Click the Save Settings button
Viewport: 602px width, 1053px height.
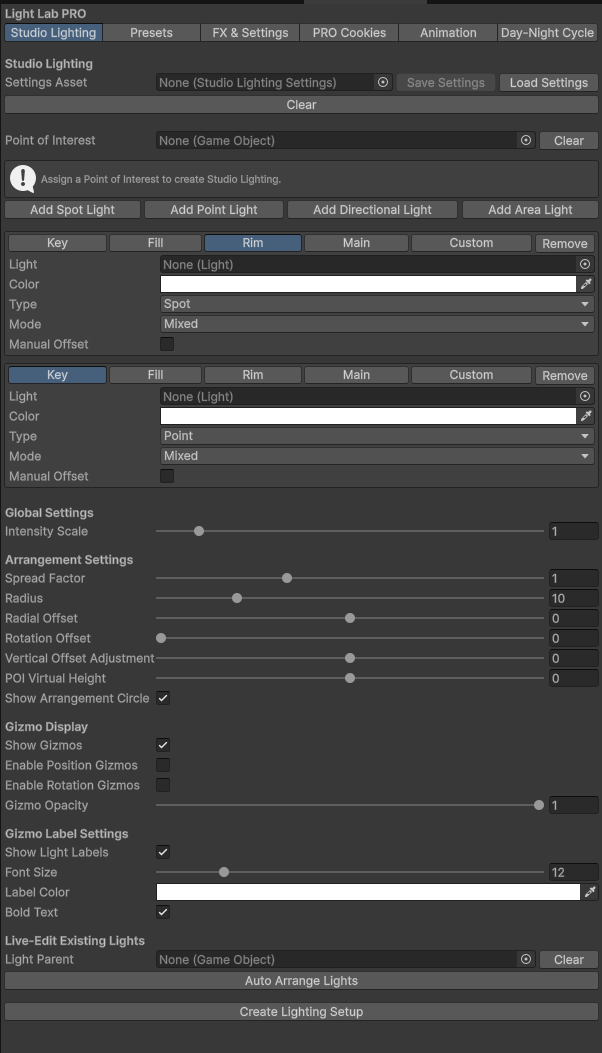445,83
